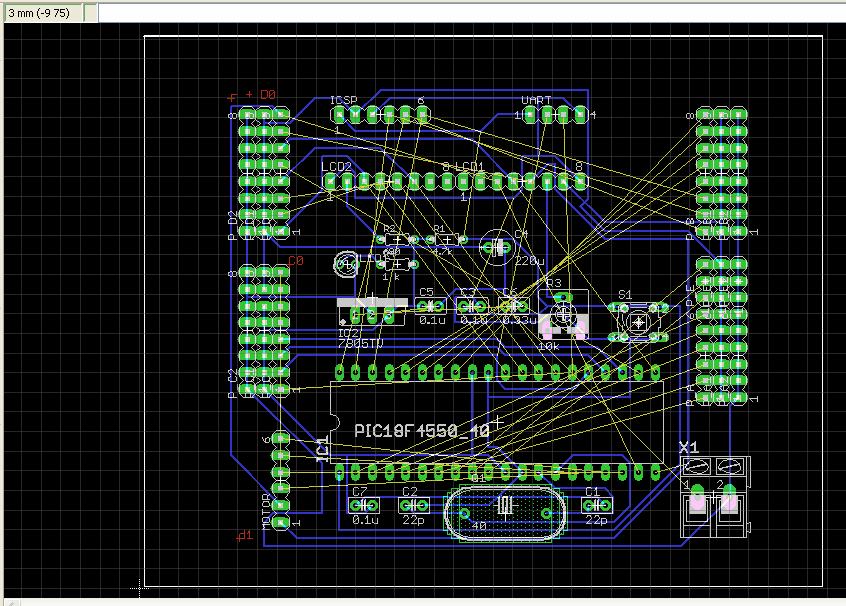
Task: Click the 0.1u value text under C5
Action: coord(432,320)
